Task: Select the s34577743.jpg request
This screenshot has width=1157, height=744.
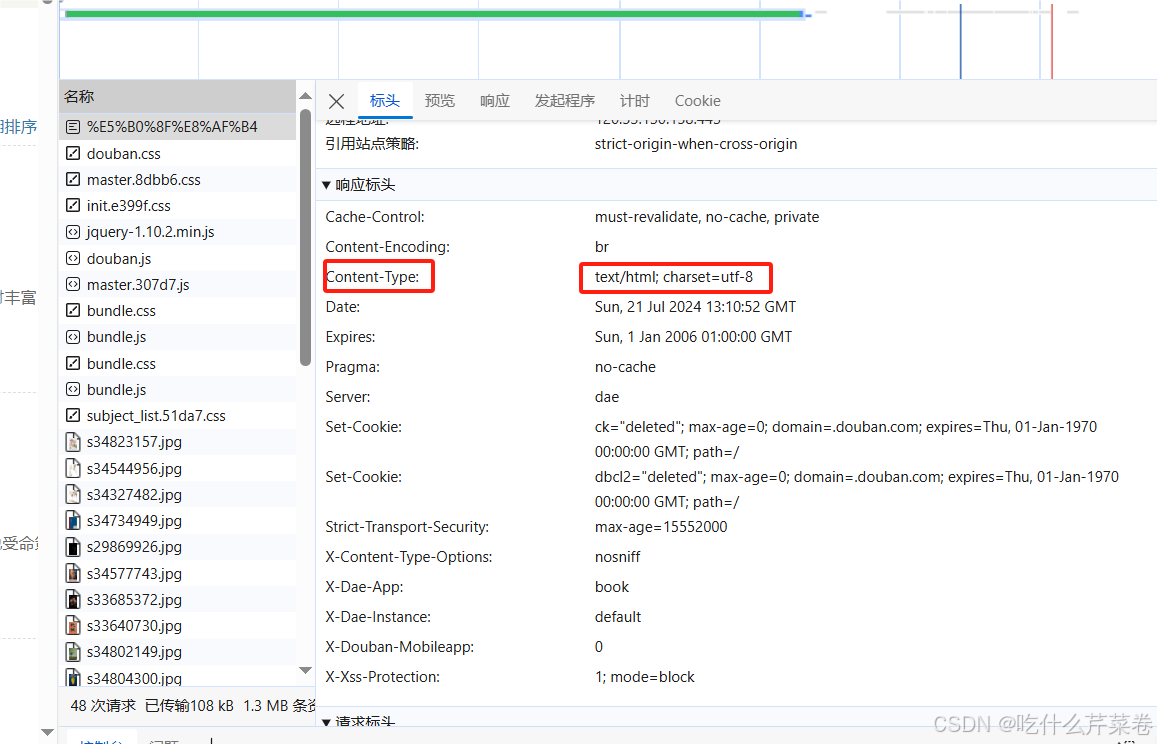Action: pyautogui.click(x=177, y=574)
